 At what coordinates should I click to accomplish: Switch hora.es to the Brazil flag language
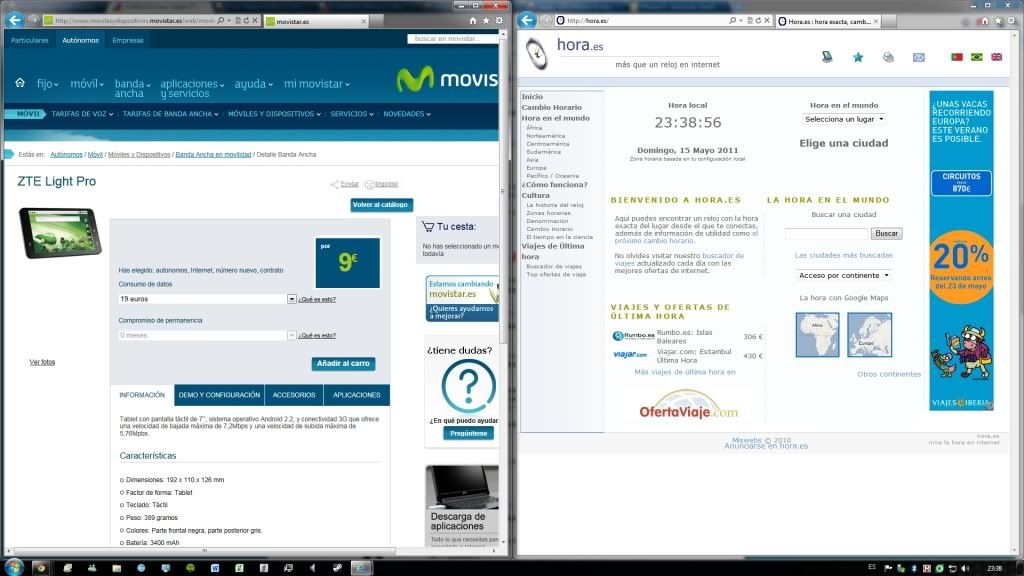pyautogui.click(x=977, y=57)
